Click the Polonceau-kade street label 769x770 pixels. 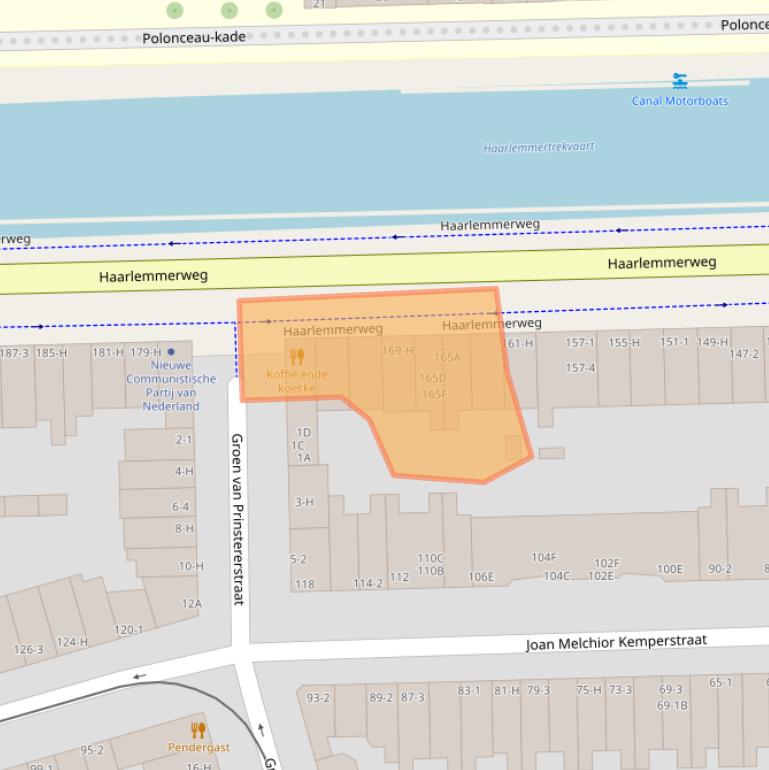(x=194, y=38)
